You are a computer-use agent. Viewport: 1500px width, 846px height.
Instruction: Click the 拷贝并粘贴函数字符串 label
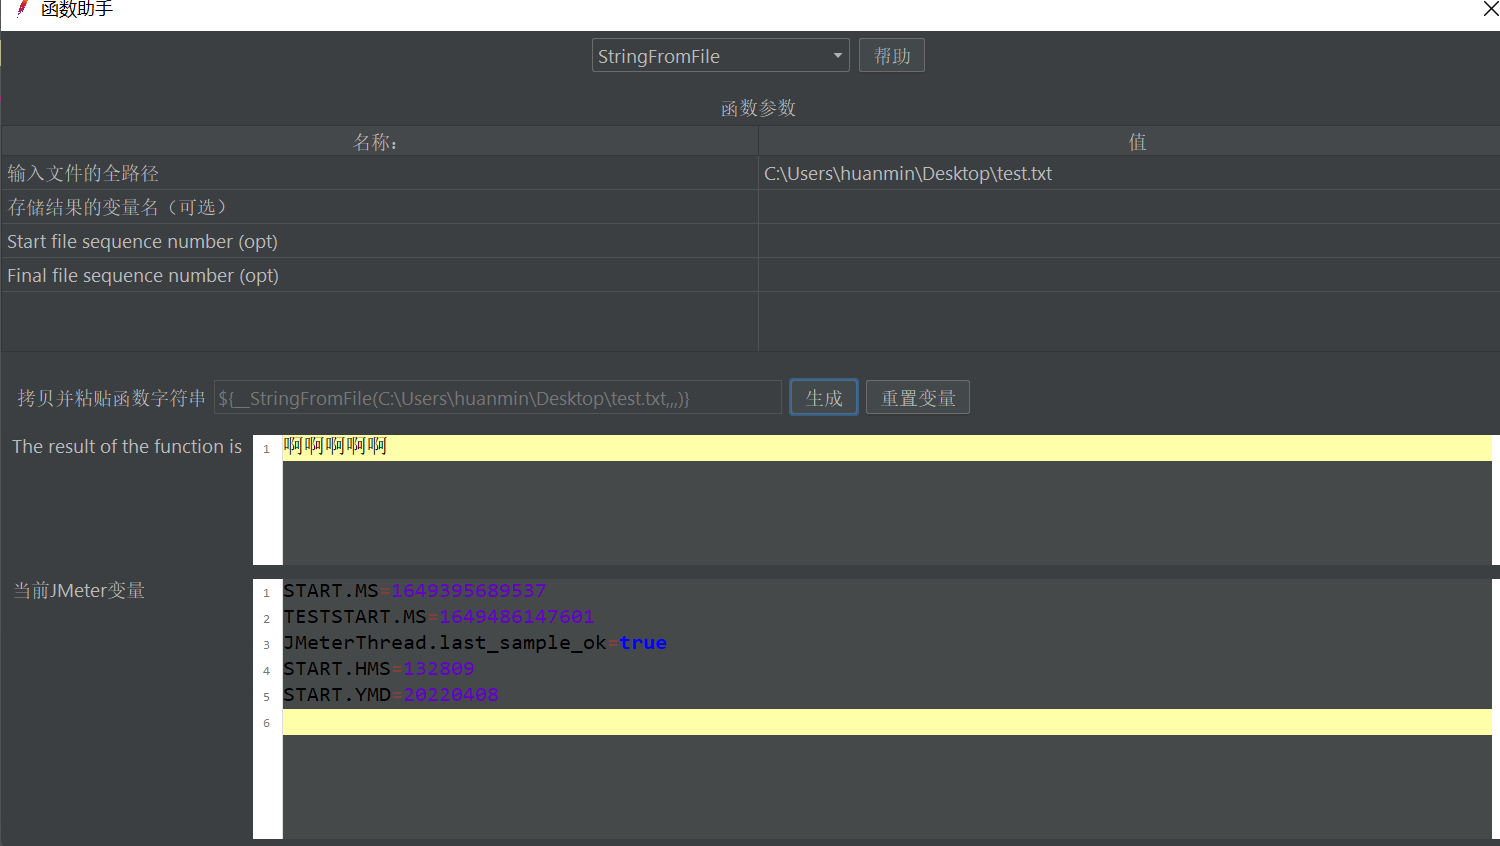tap(111, 398)
